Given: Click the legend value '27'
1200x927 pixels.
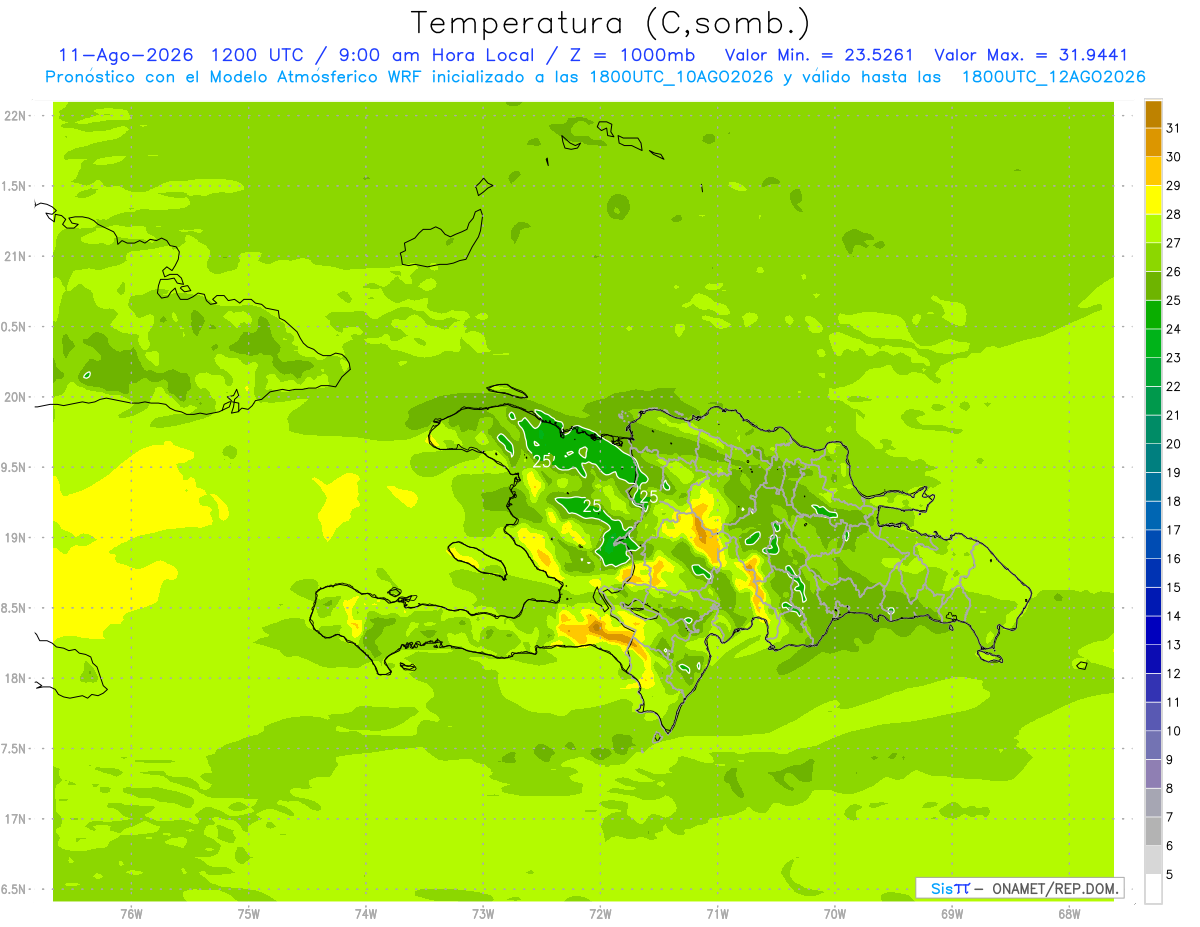Looking at the screenshot, I should 1174,243.
